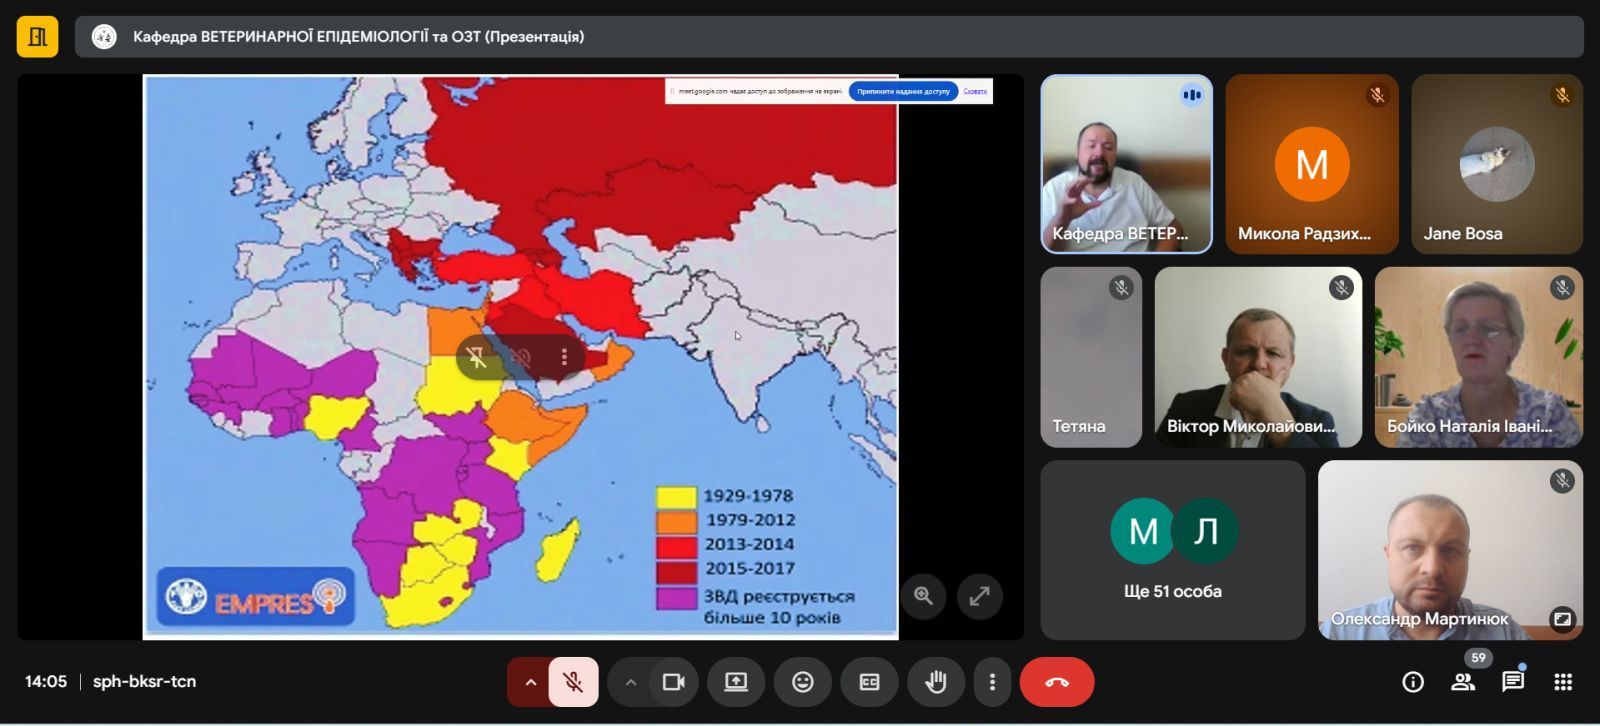Image resolution: width=1600 pixels, height=726 pixels.
Task: Select the Тетяна participant tile
Action: click(1091, 357)
